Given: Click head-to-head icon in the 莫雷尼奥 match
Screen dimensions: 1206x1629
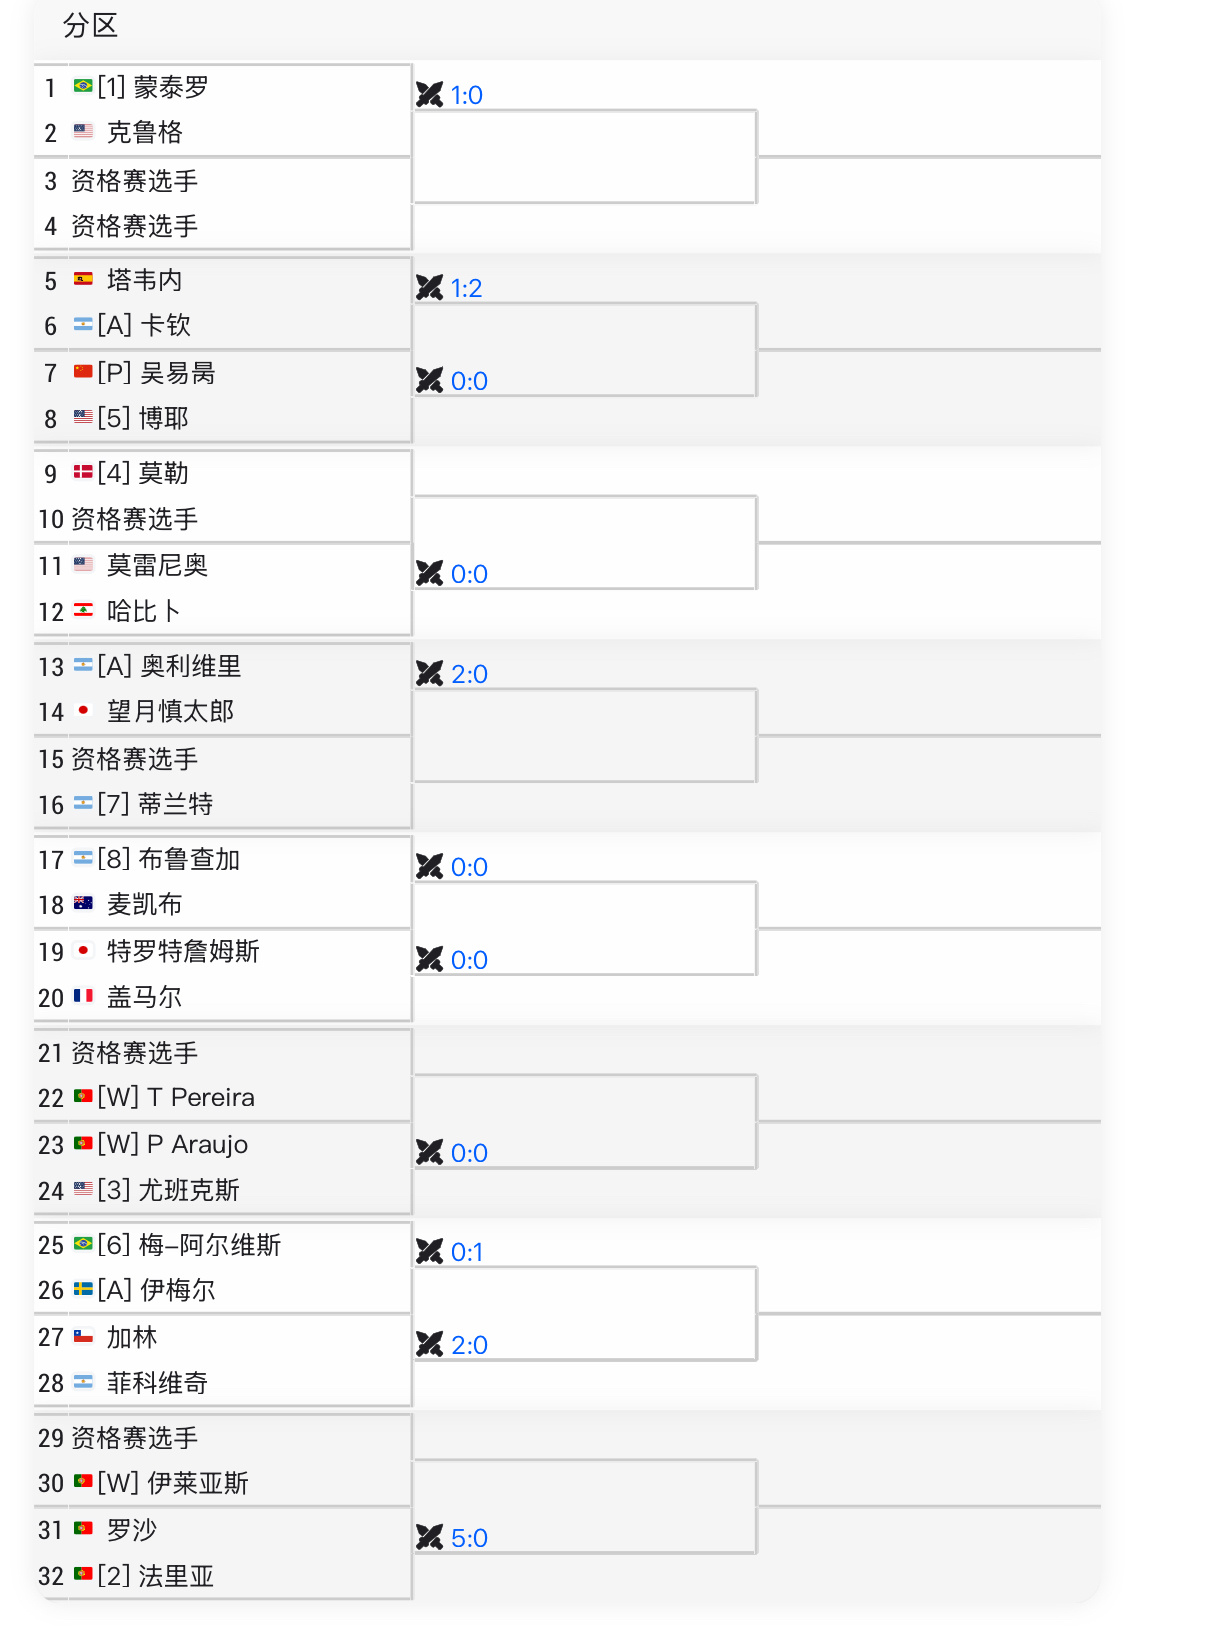Looking at the screenshot, I should pyautogui.click(x=429, y=574).
